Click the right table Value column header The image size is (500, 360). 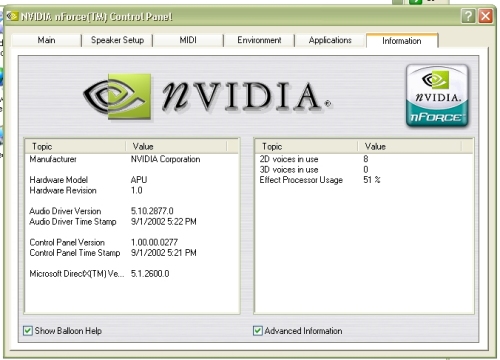pyautogui.click(x=410, y=146)
